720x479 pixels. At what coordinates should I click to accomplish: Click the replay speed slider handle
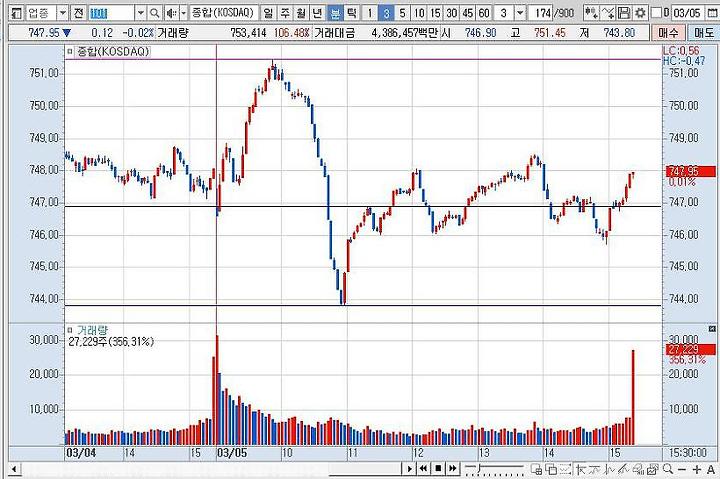pyautogui.click(x=479, y=468)
